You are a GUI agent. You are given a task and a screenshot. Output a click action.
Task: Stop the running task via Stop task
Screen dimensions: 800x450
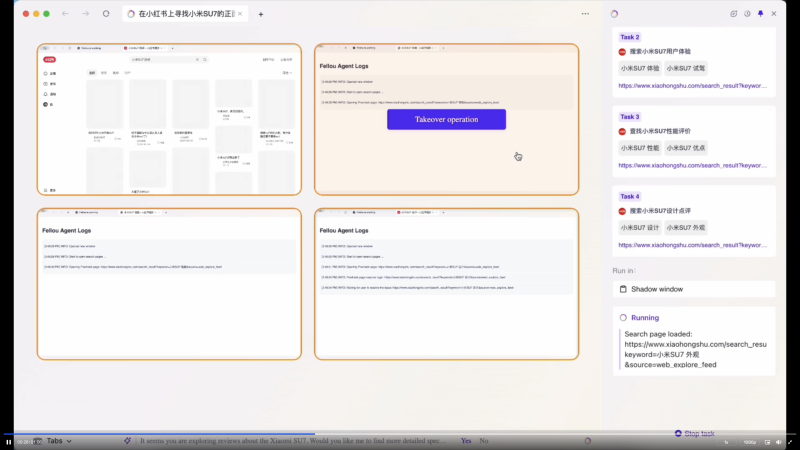point(694,434)
